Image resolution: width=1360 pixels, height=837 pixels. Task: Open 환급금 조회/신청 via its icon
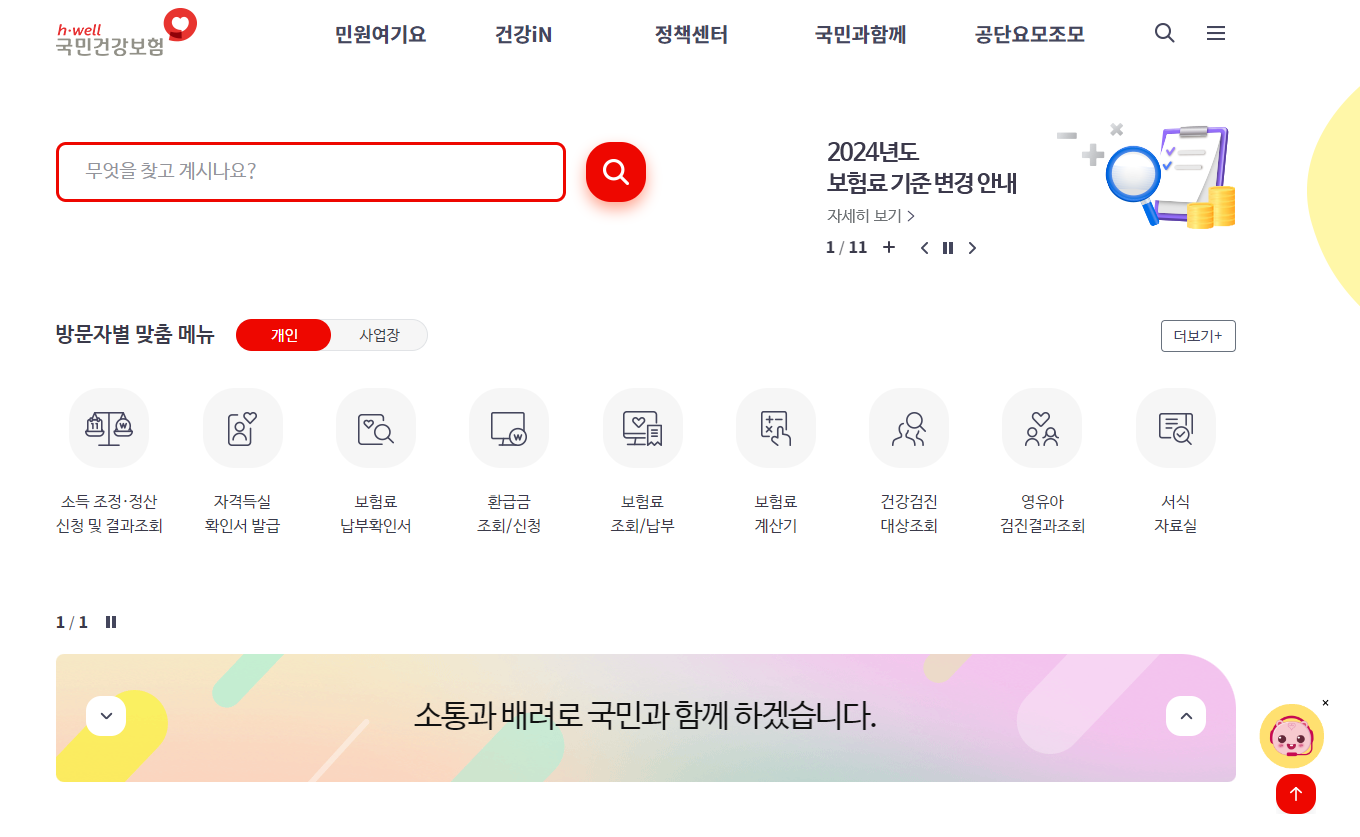click(x=509, y=427)
